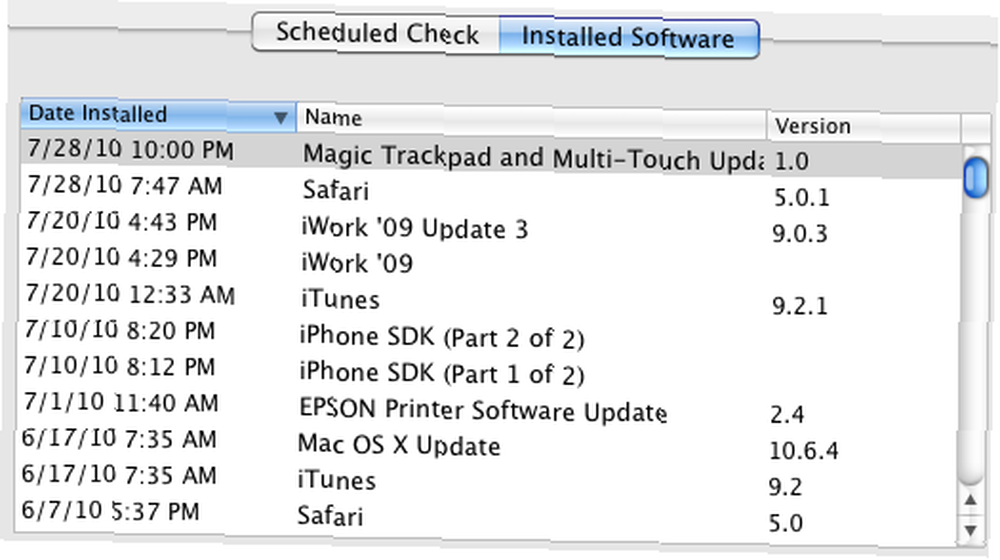This screenshot has height=560, width=1000.
Task: Click version value 2.4
Action: tap(787, 415)
